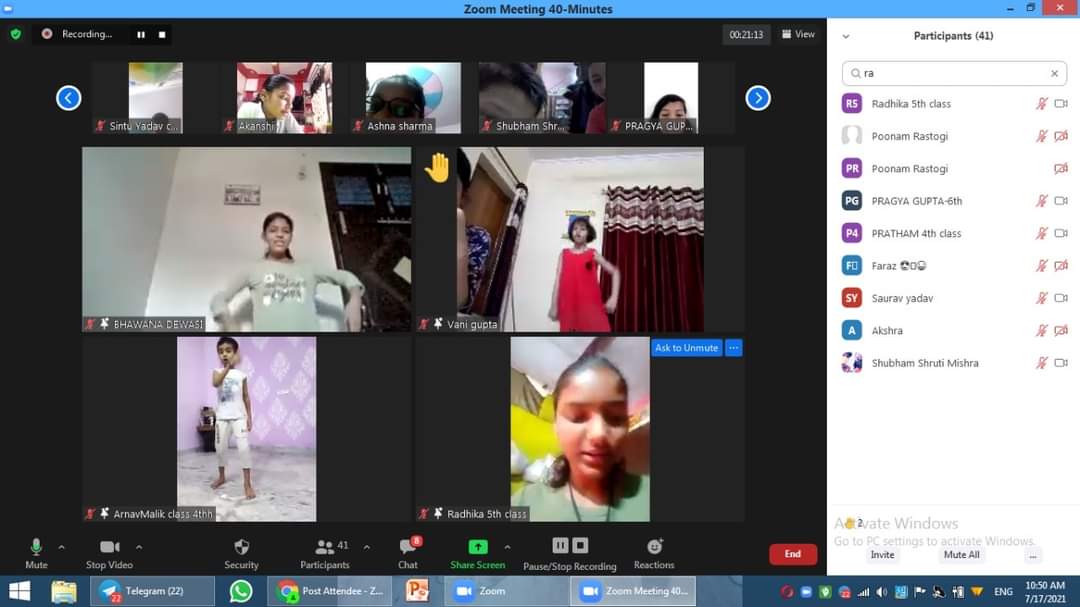
Task: Select Shubham Shruti Mishra participant
Action: (x=954, y=362)
